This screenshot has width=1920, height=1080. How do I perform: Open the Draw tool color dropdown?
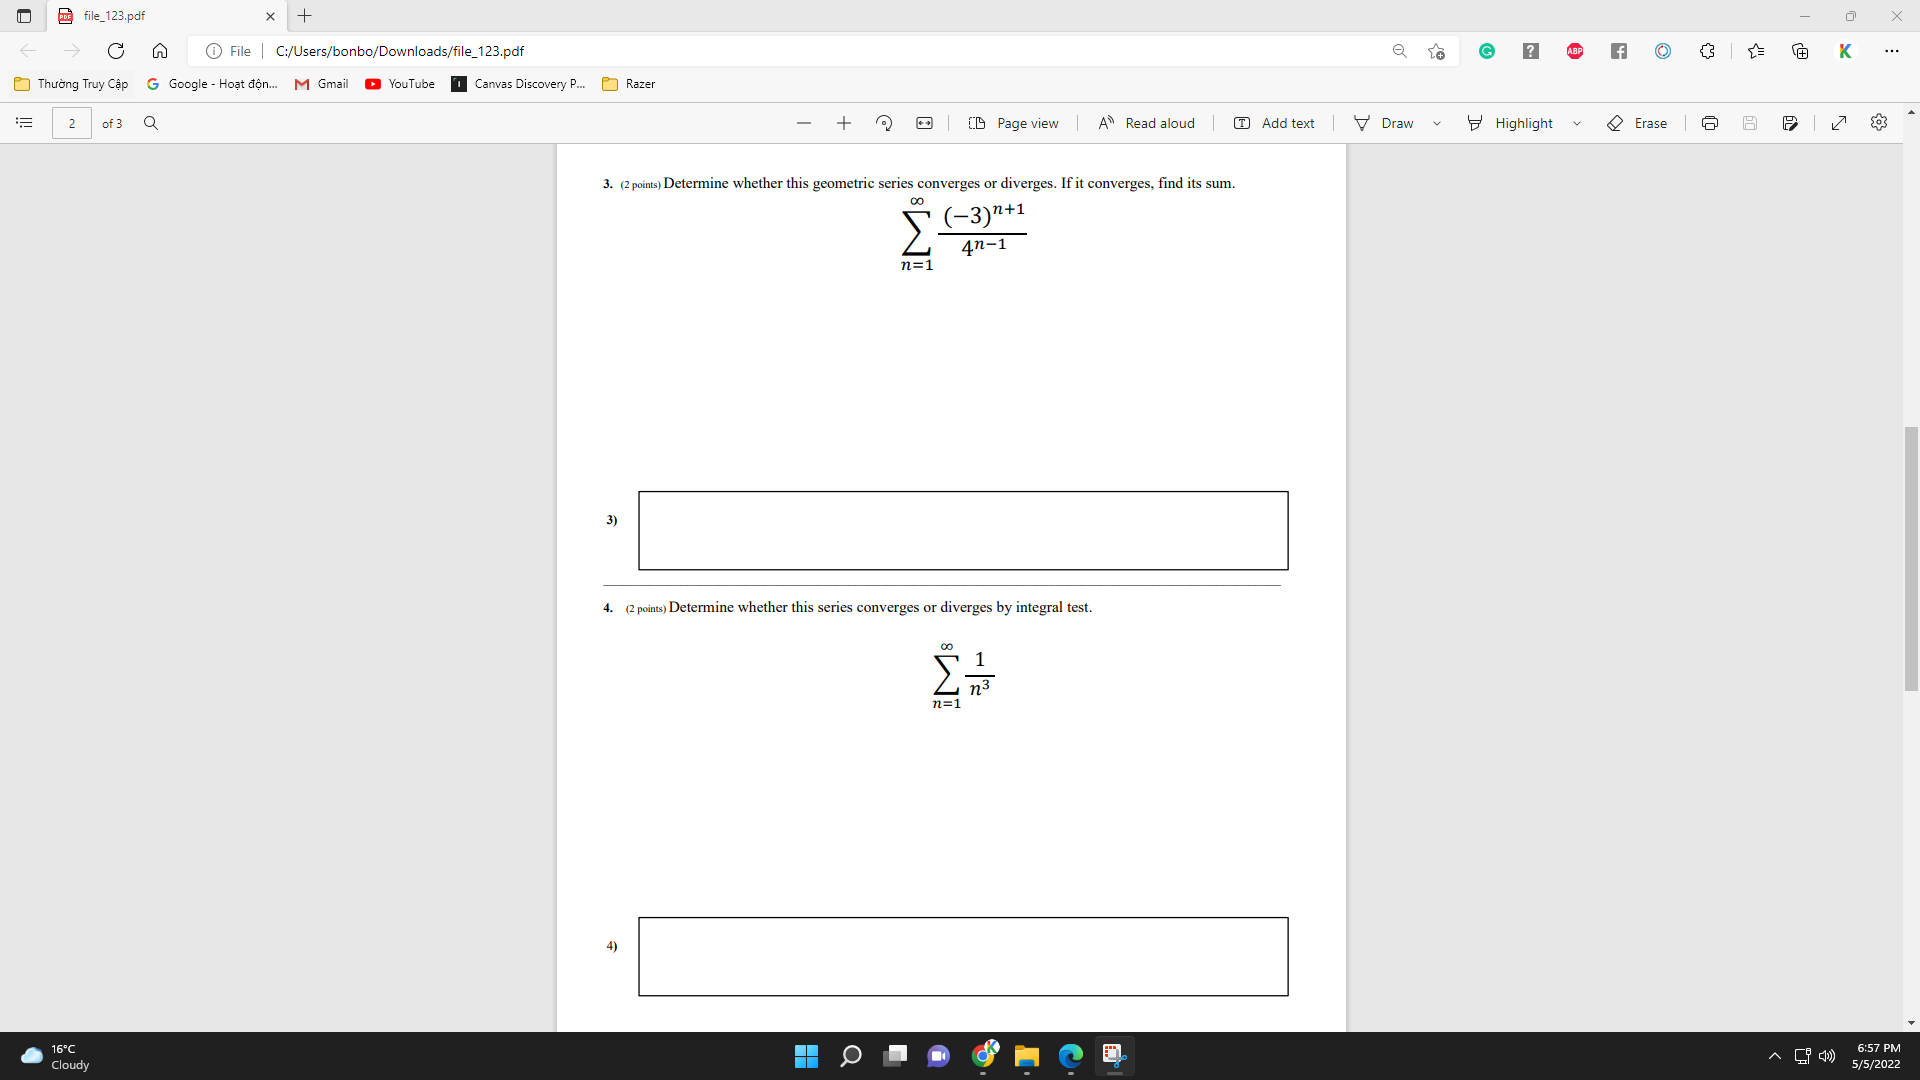pyautogui.click(x=1437, y=122)
